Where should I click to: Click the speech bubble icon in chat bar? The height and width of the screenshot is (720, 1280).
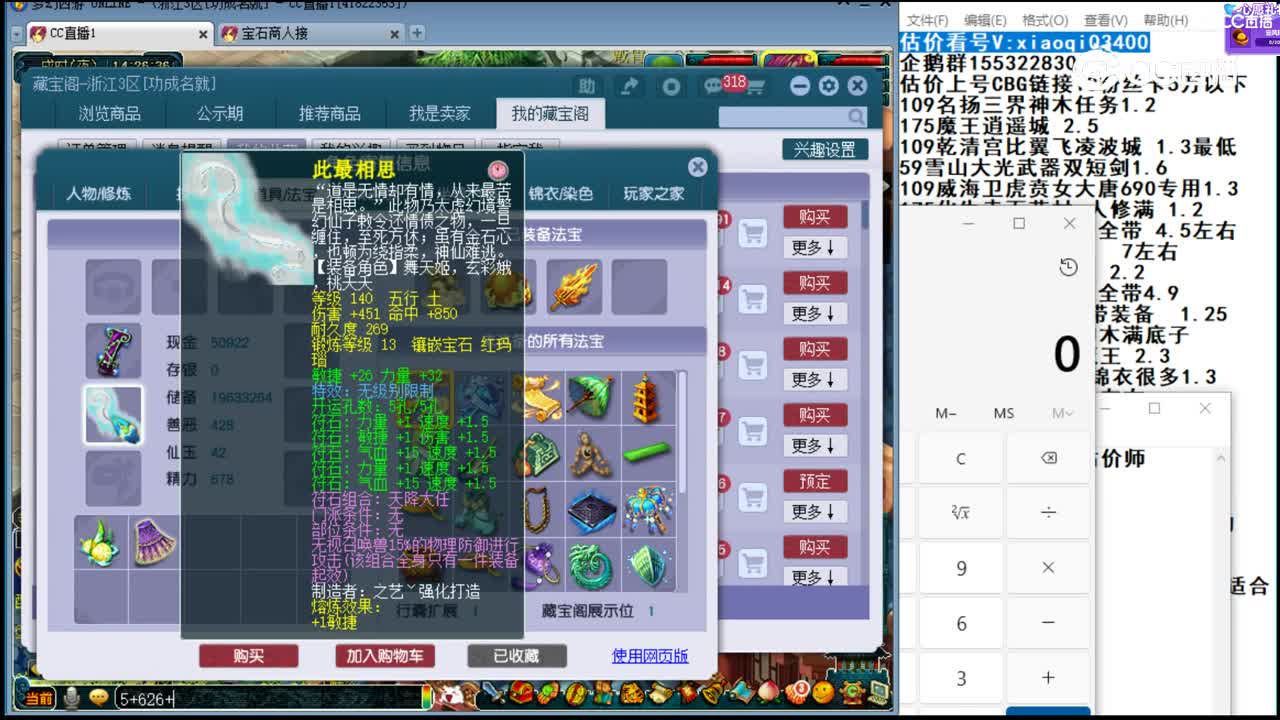pyautogui.click(x=98, y=698)
